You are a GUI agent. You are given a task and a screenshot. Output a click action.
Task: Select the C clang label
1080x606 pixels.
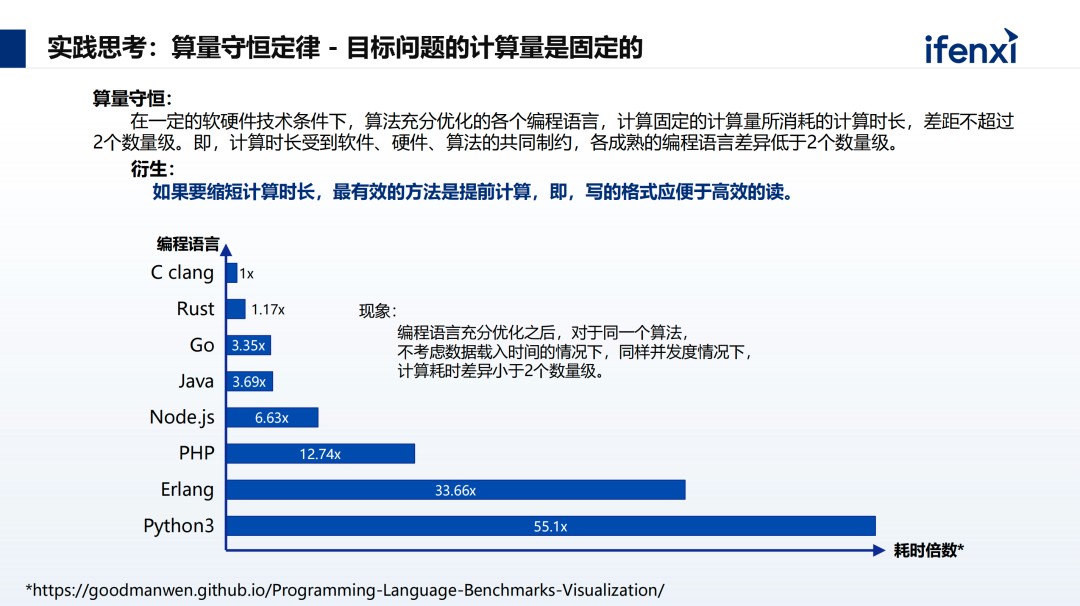click(183, 273)
